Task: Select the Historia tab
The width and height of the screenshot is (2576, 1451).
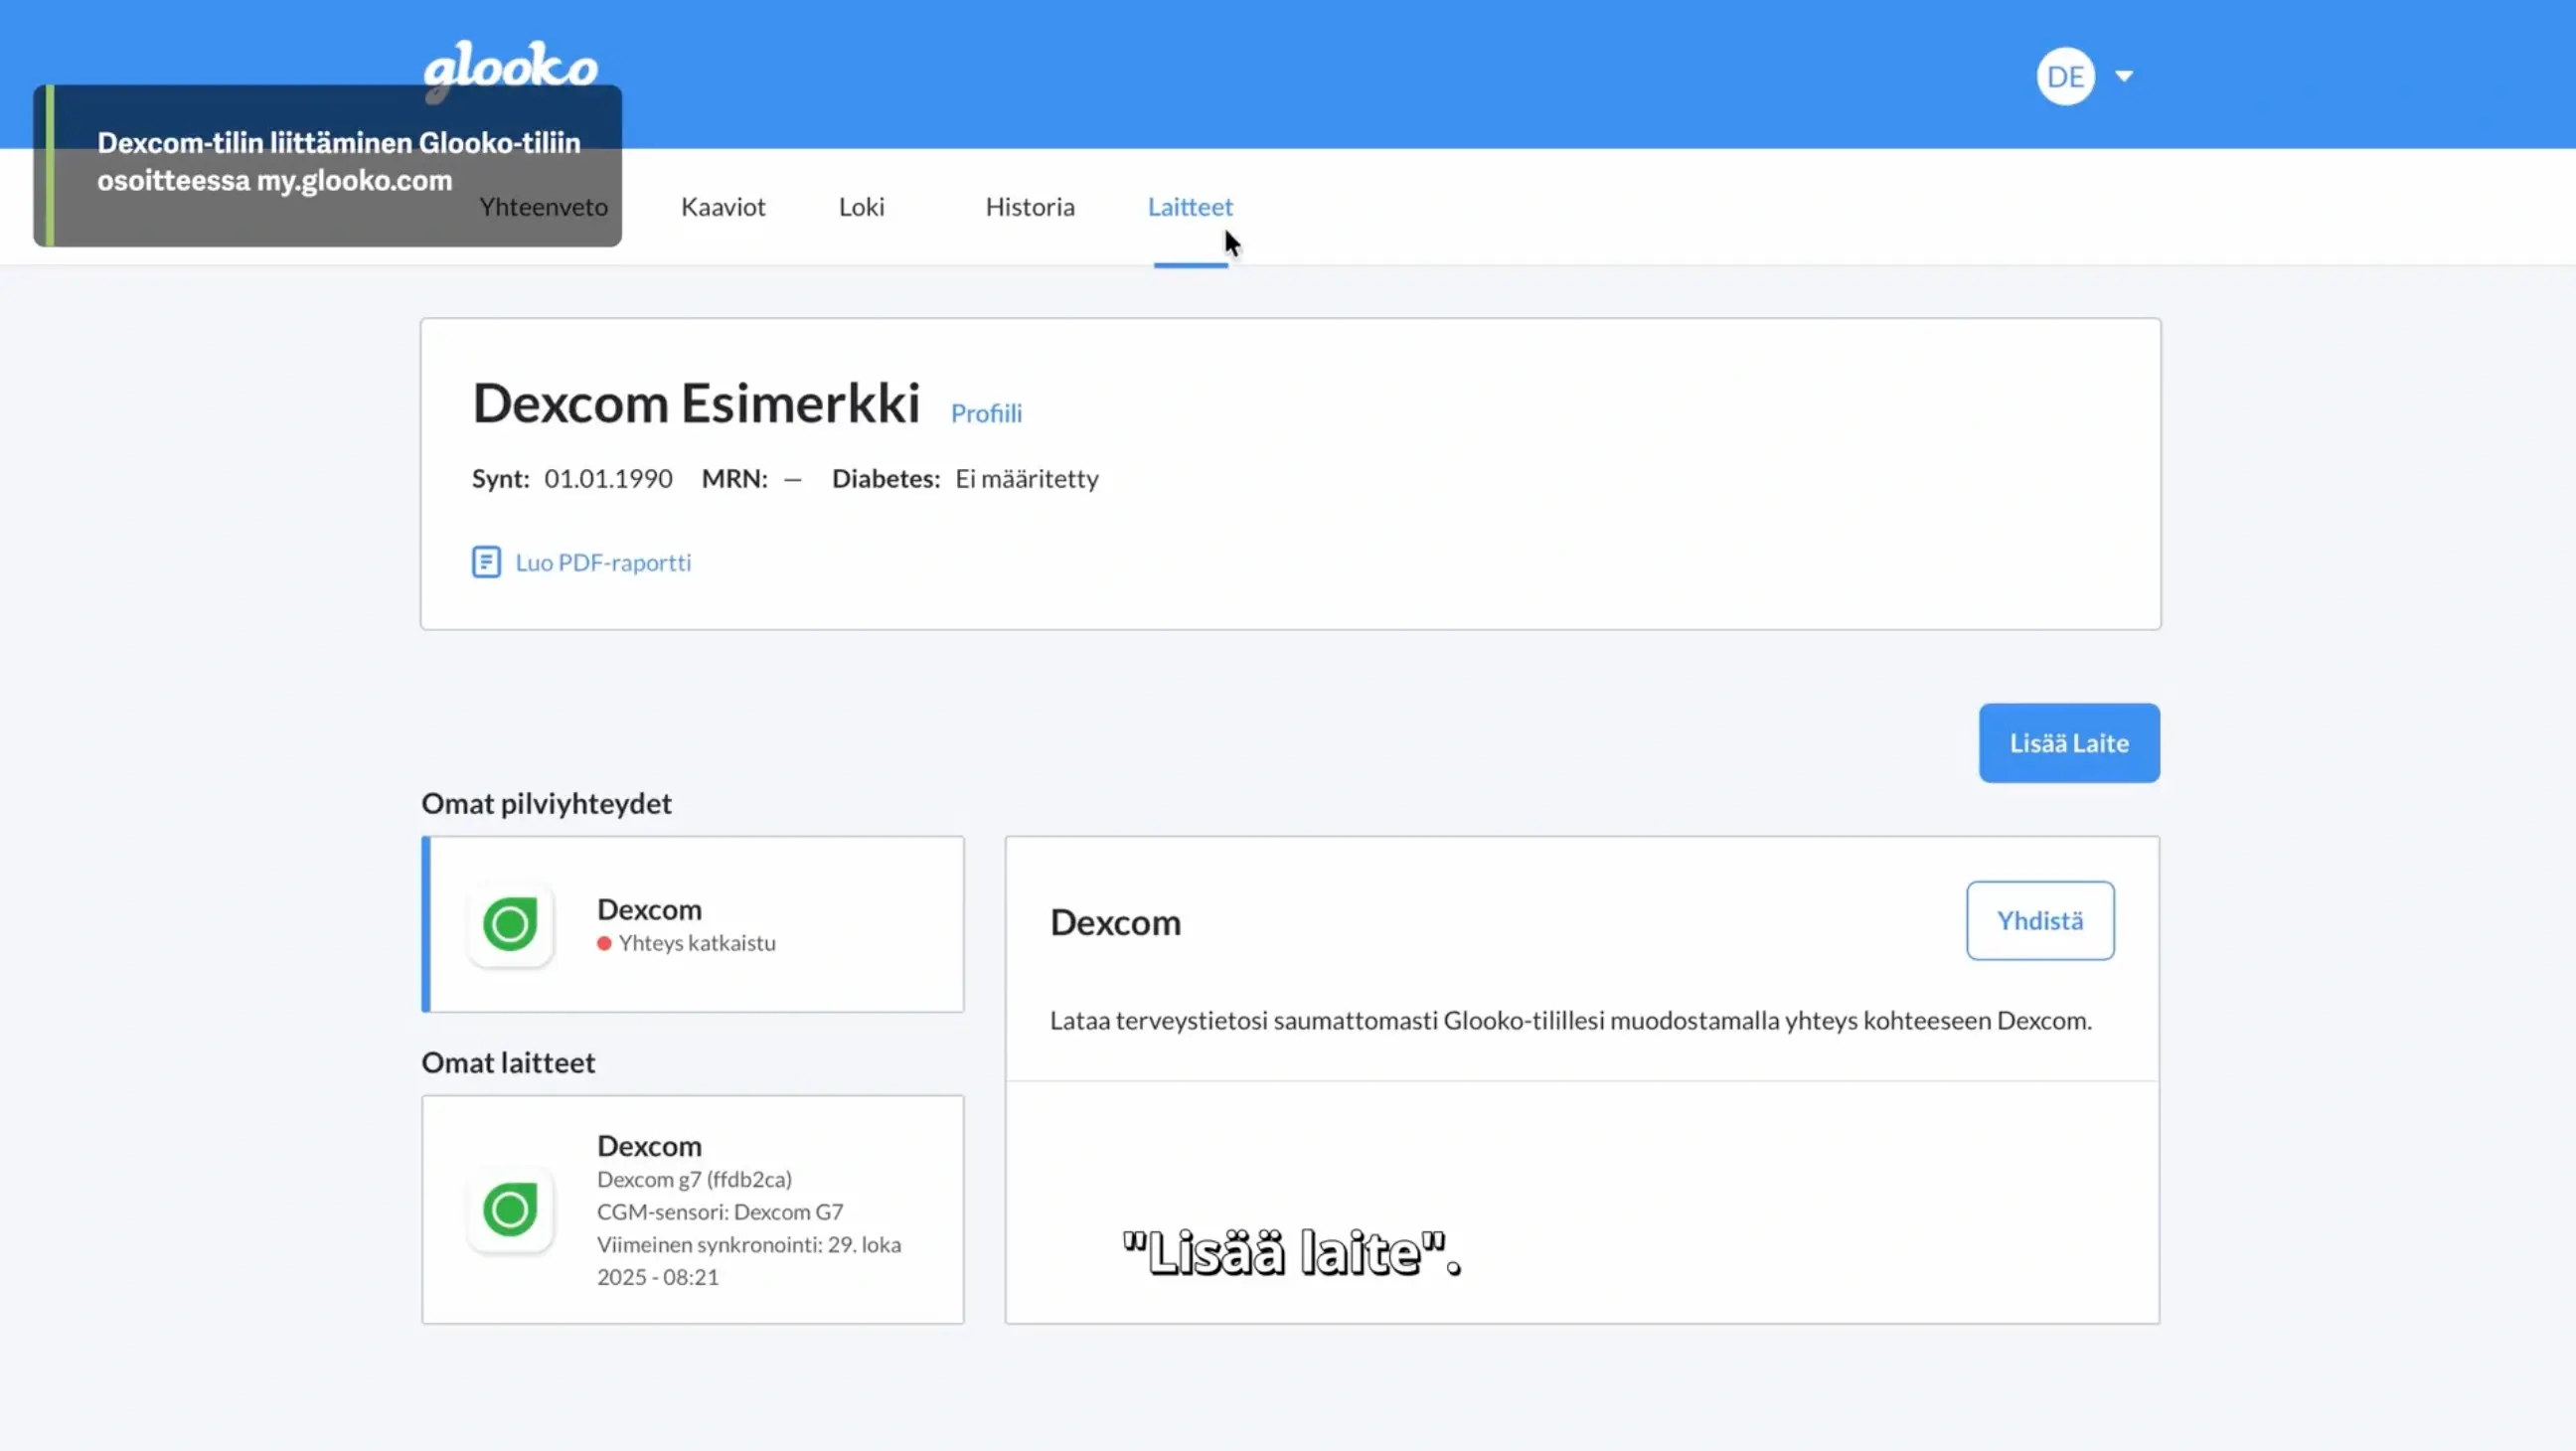Action: coord(1030,207)
